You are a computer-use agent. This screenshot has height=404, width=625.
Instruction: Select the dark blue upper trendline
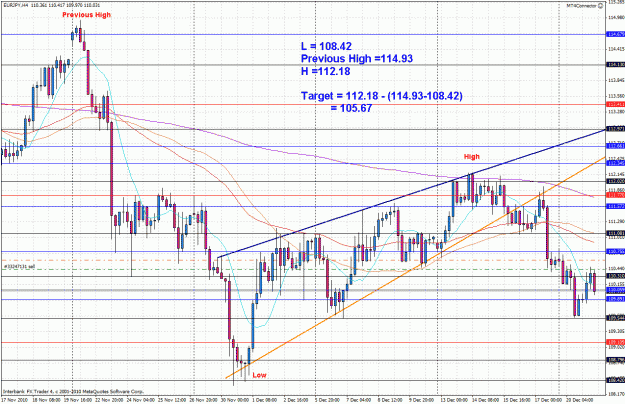(411, 194)
